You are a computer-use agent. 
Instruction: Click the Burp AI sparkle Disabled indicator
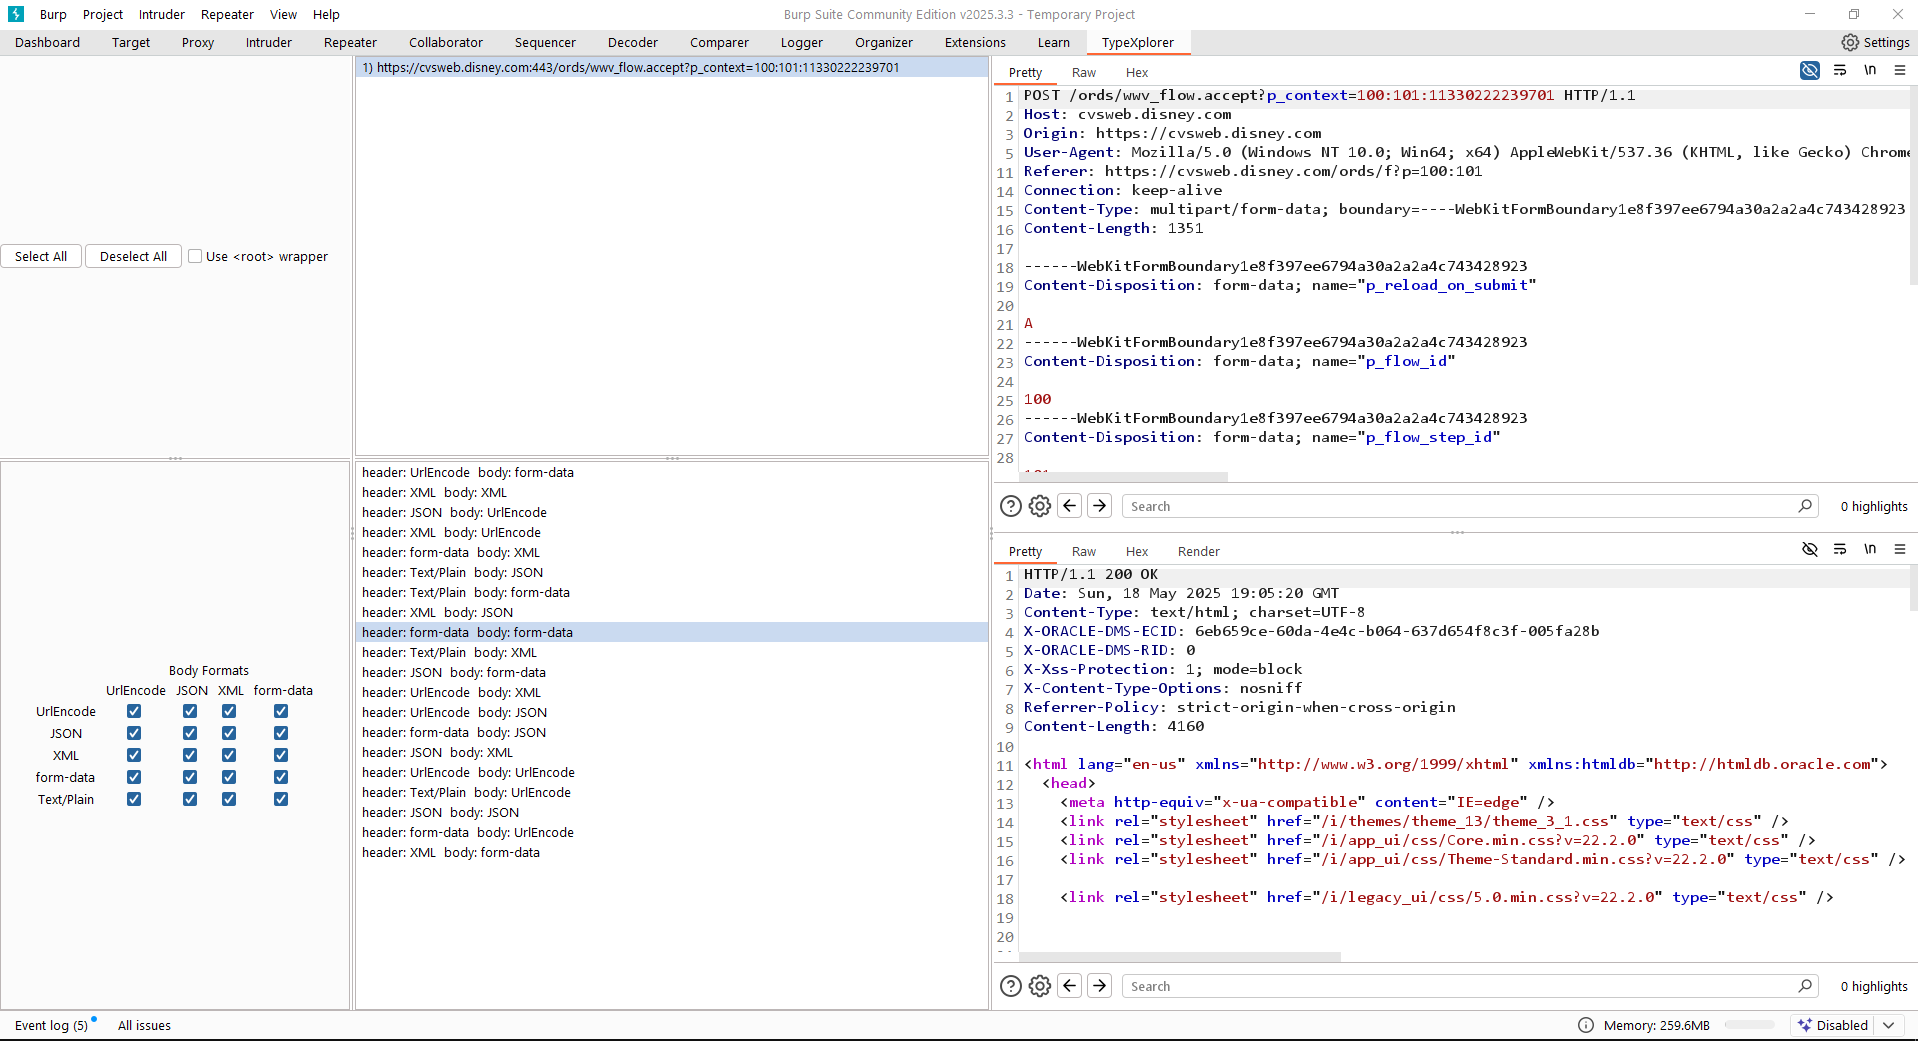coord(1833,1025)
